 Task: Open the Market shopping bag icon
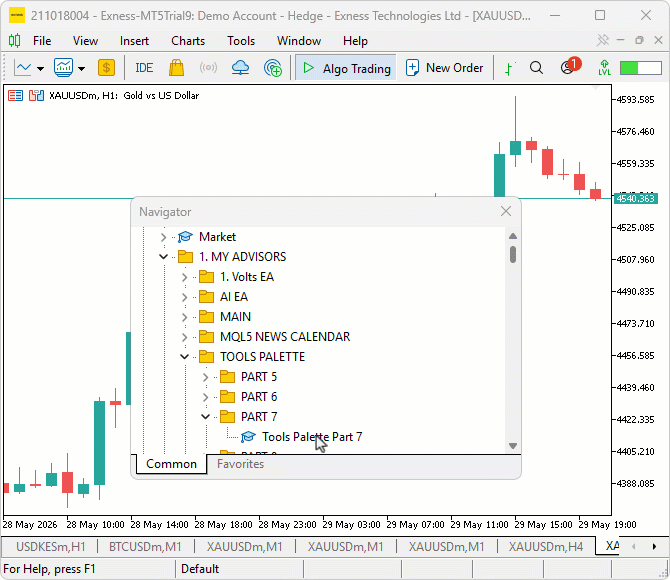pyautogui.click(x=176, y=68)
